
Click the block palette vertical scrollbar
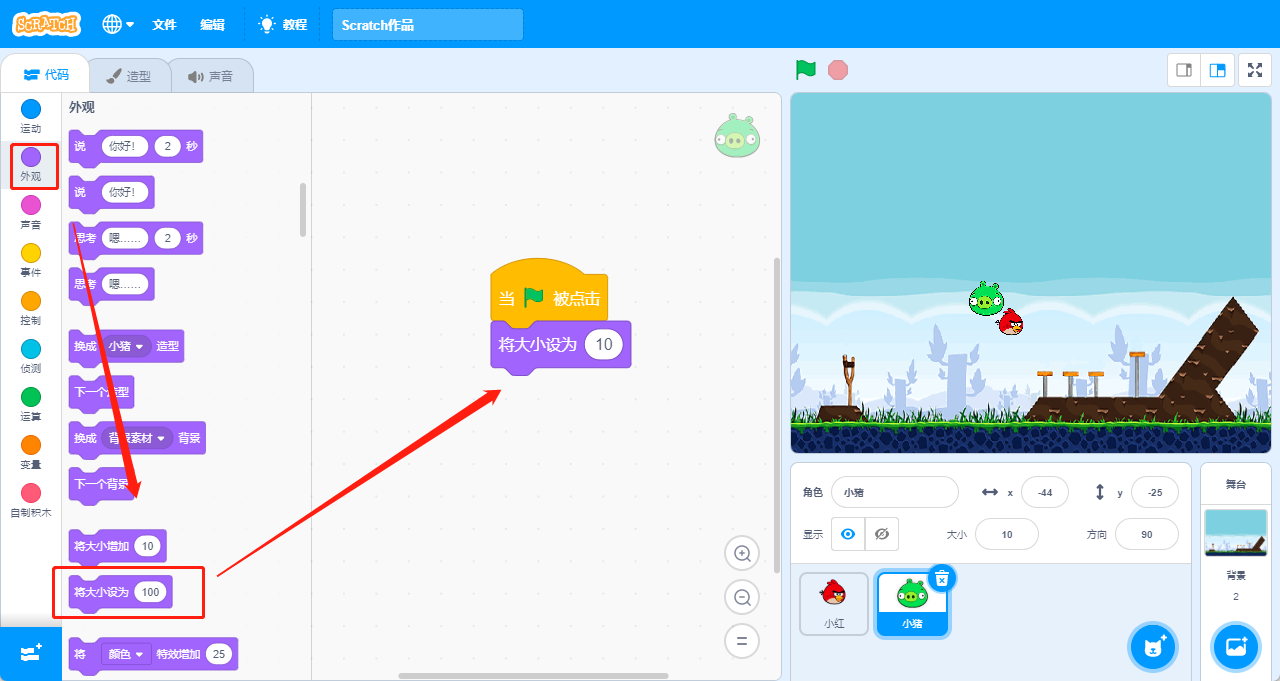pos(303,209)
